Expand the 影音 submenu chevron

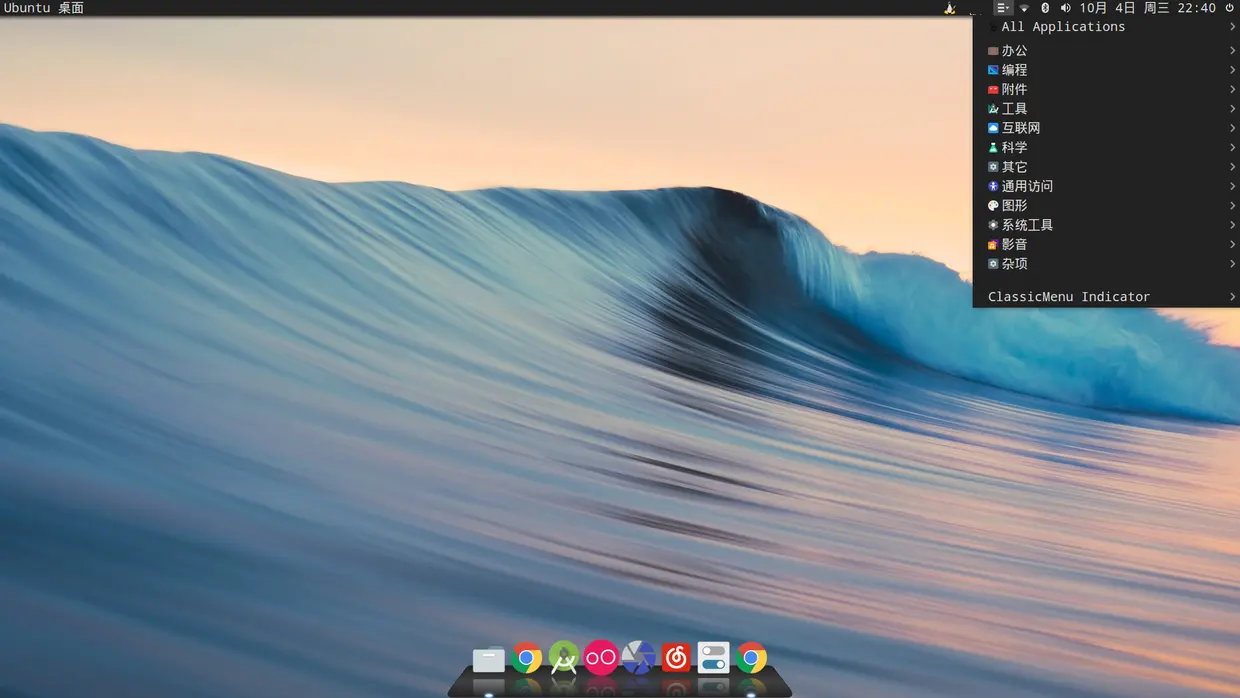(x=1233, y=244)
